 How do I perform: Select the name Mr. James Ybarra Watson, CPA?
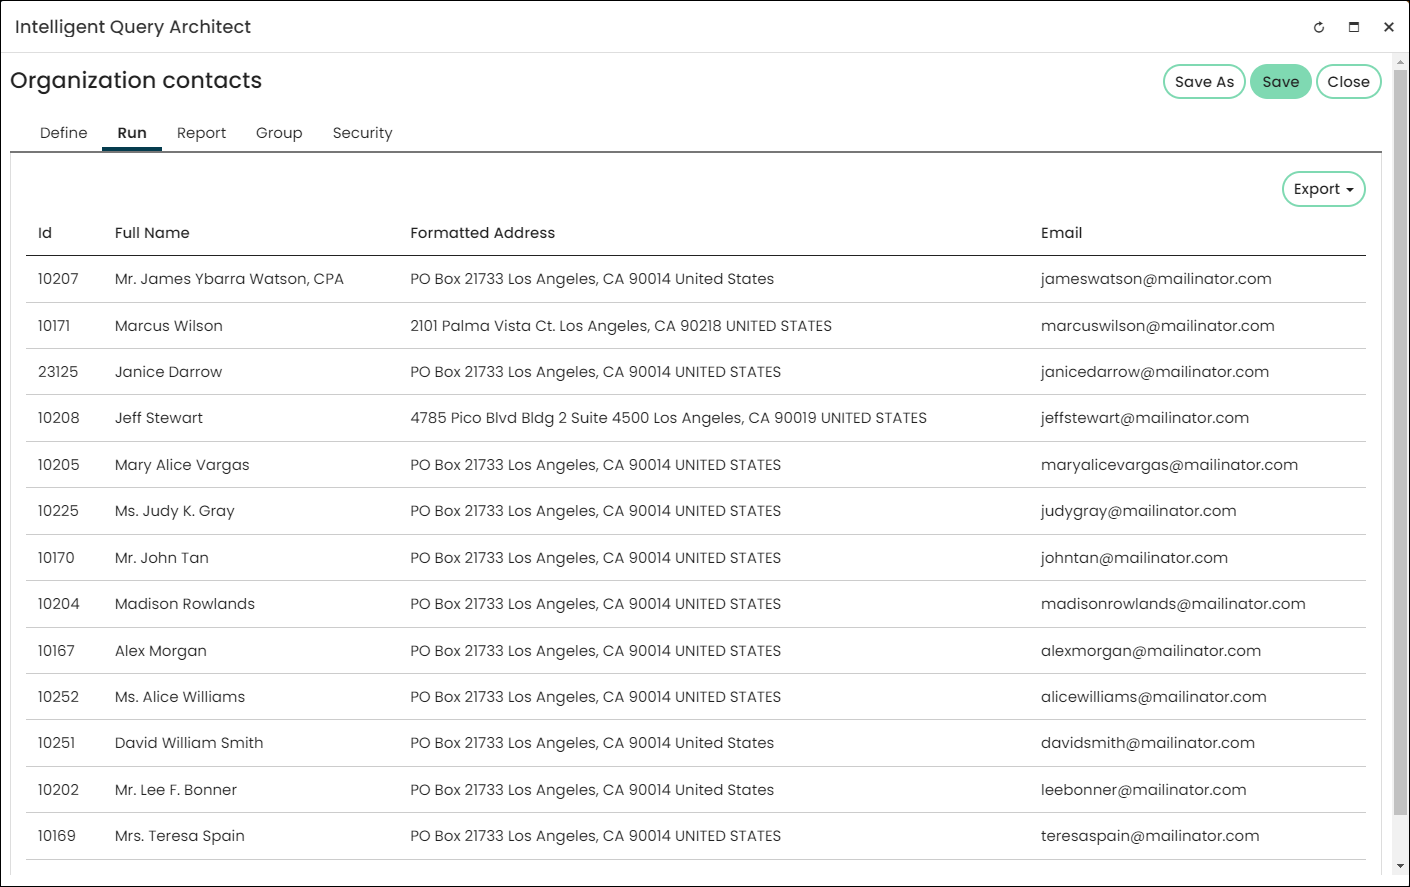click(x=229, y=279)
